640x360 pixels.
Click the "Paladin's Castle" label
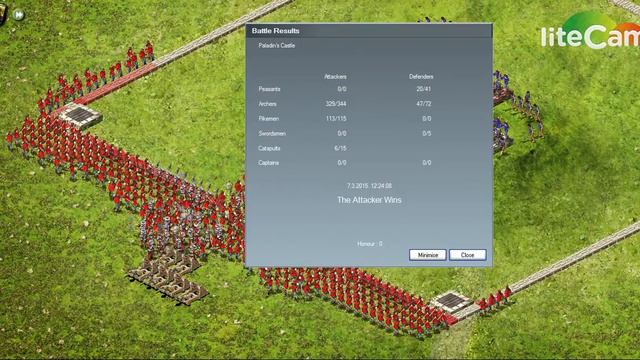(276, 45)
